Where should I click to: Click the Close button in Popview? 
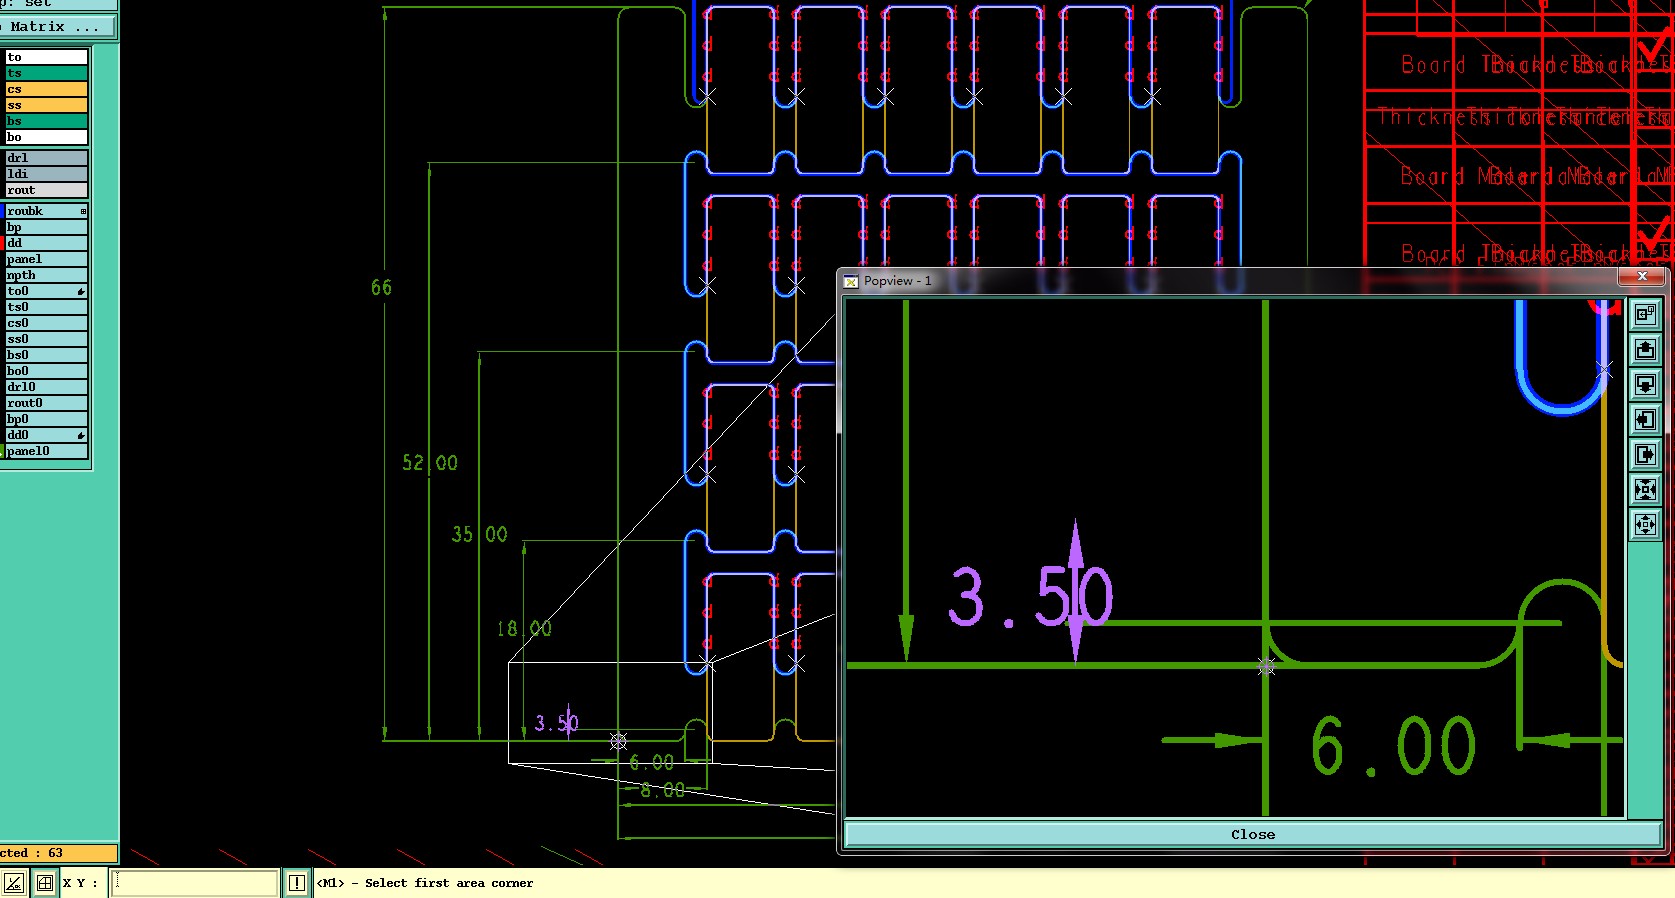(x=1253, y=834)
